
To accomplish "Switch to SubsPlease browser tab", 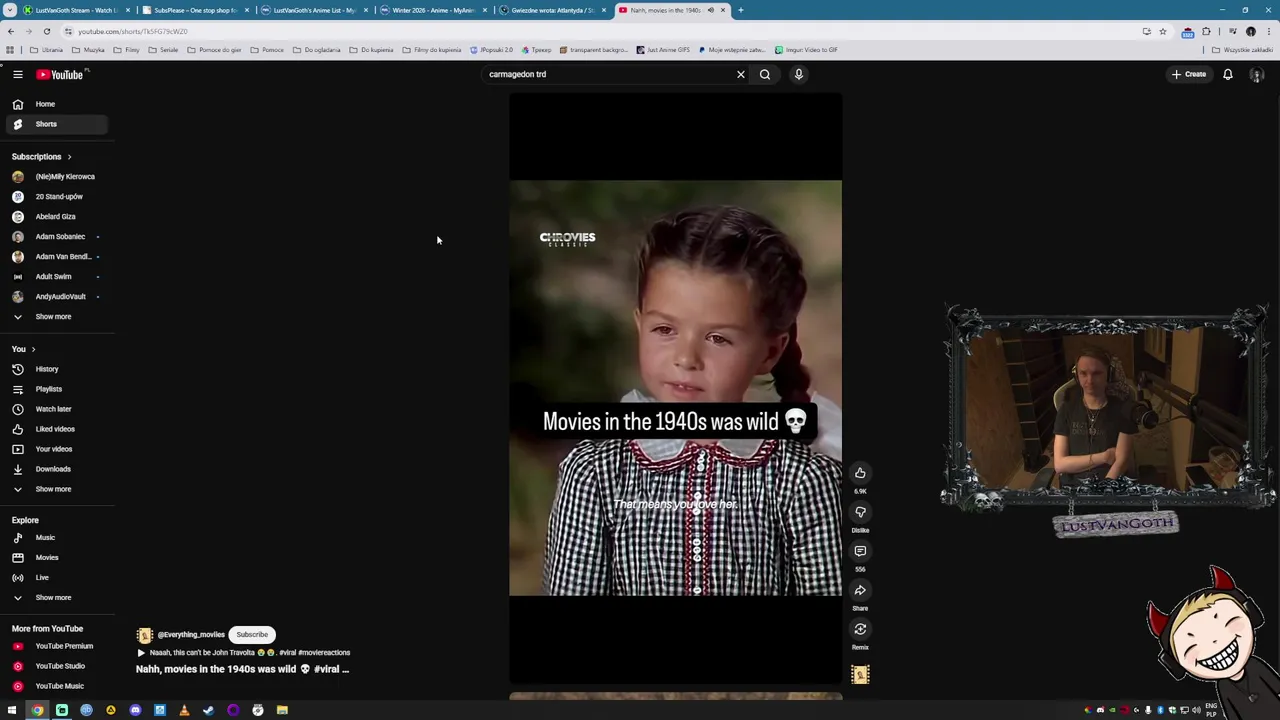I will (195, 10).
